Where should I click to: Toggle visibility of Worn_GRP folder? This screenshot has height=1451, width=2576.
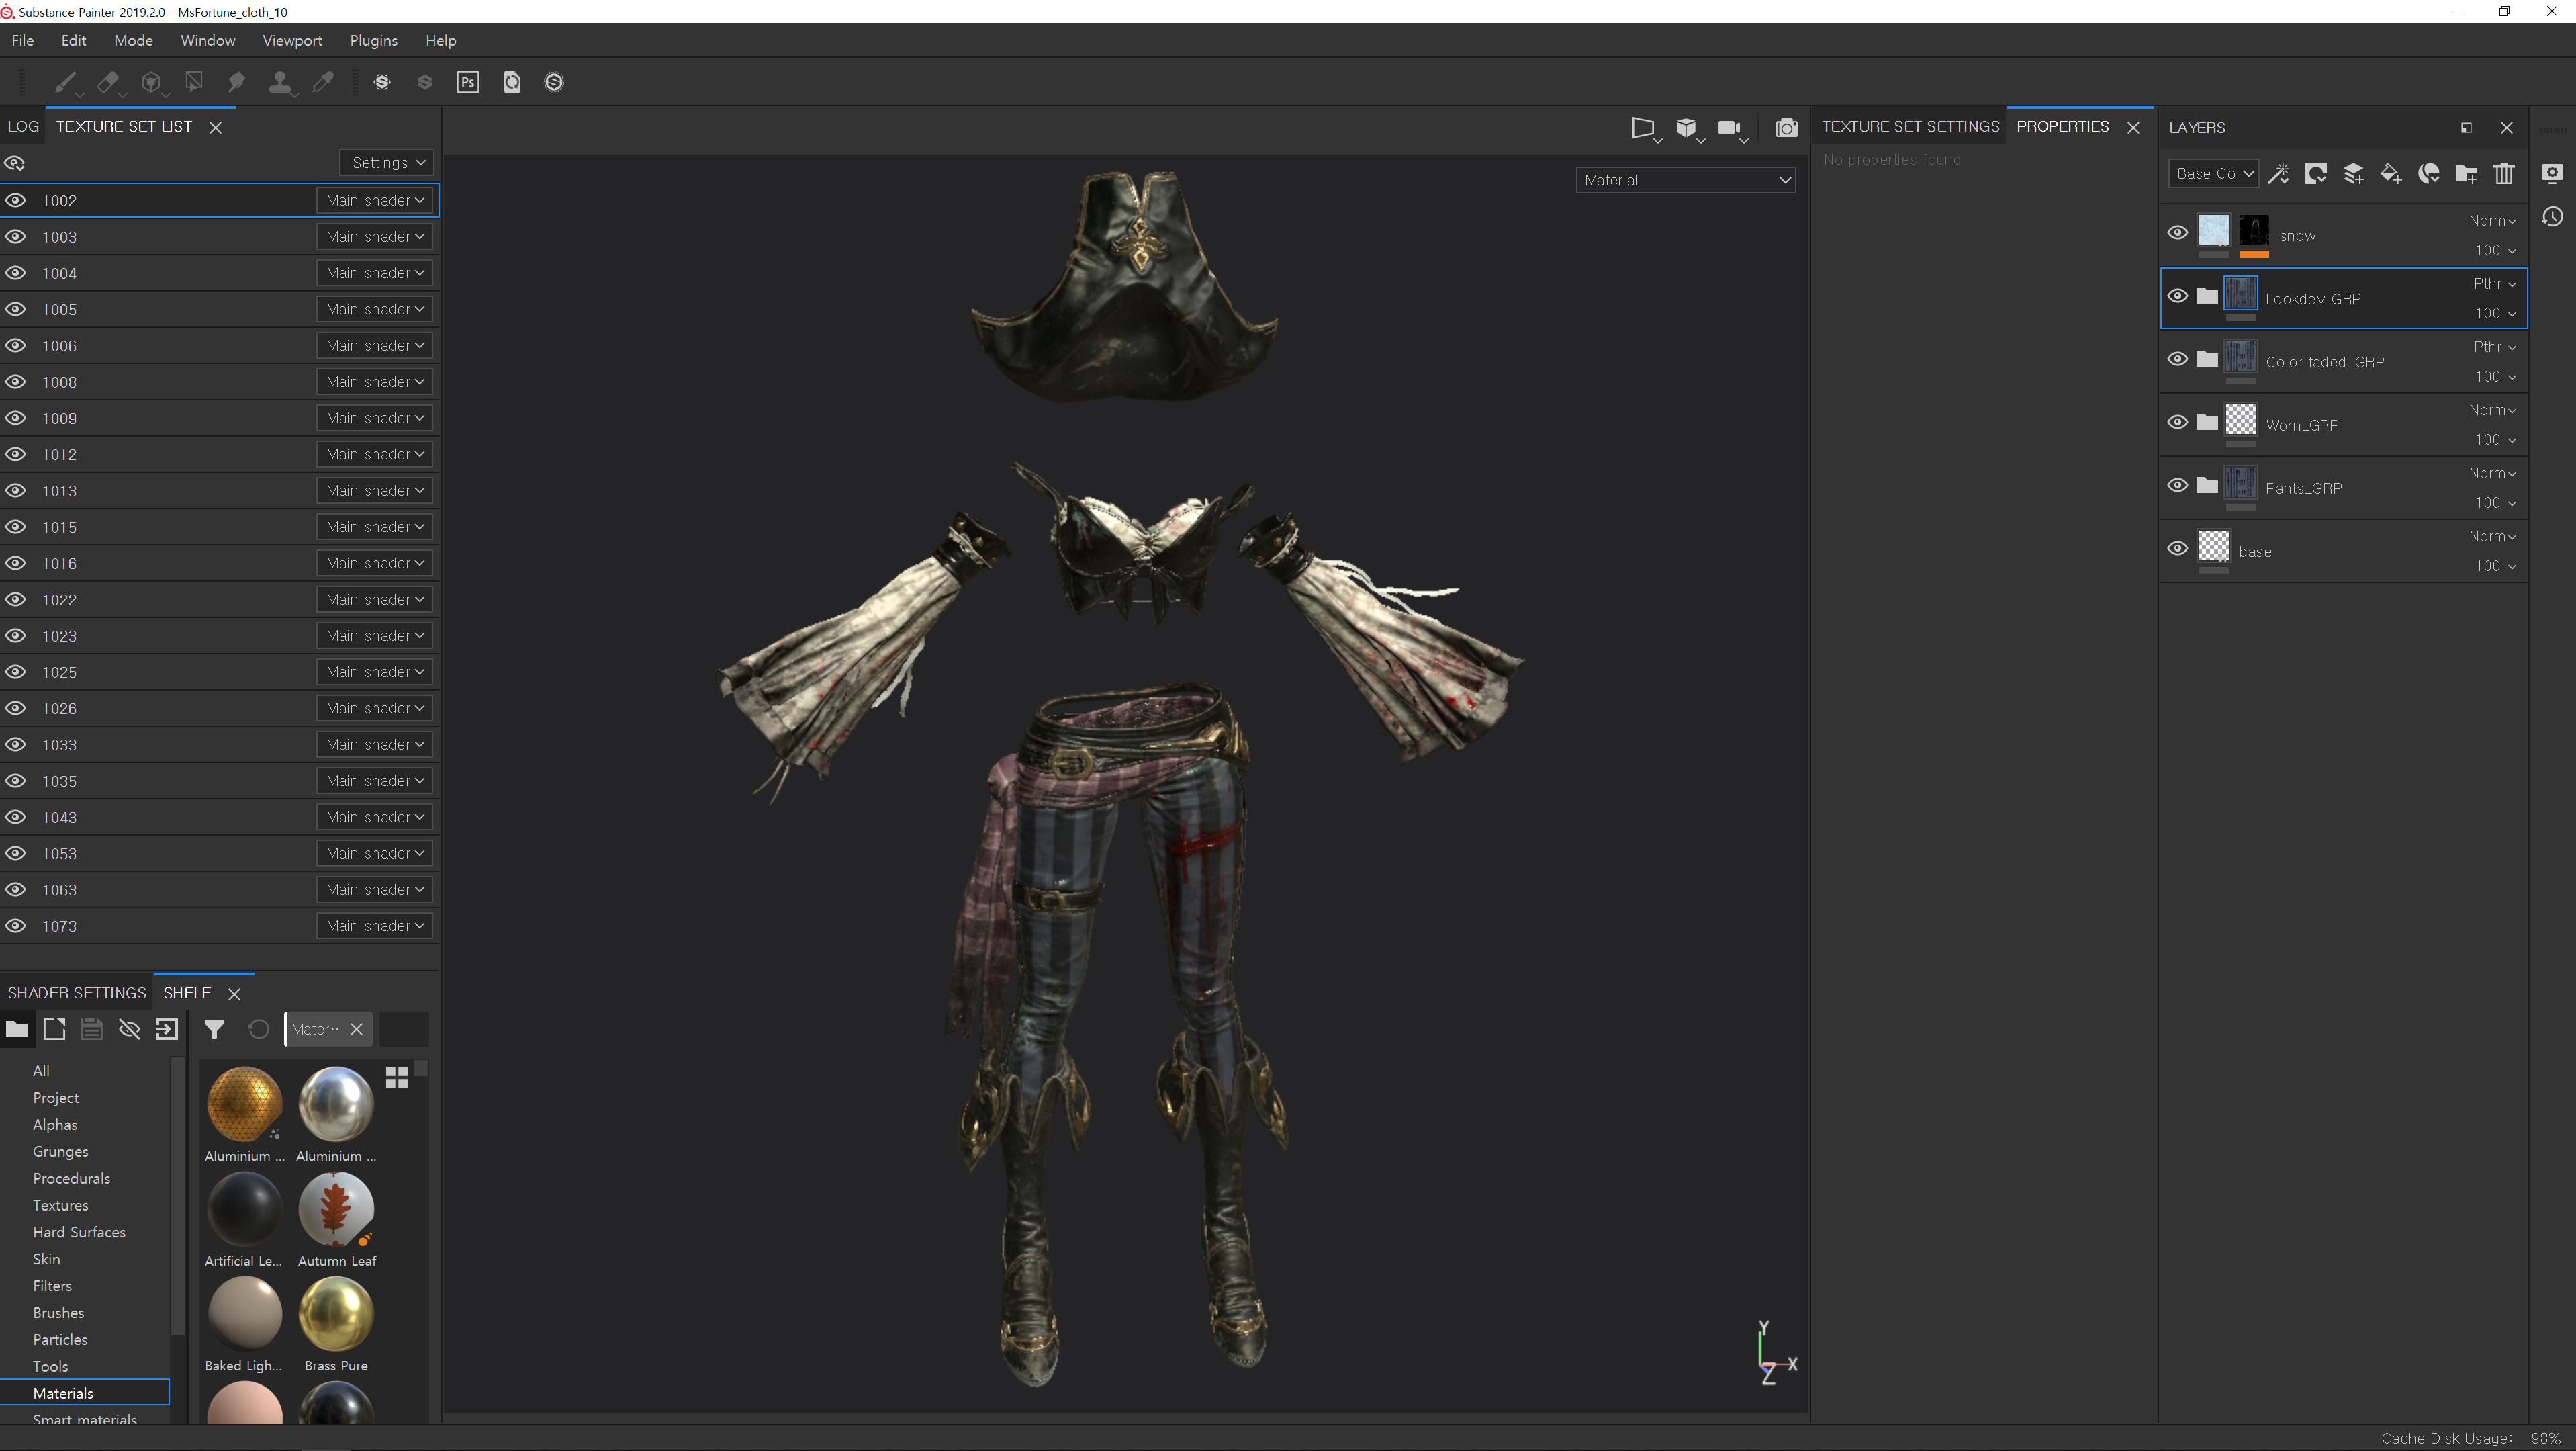click(2177, 422)
